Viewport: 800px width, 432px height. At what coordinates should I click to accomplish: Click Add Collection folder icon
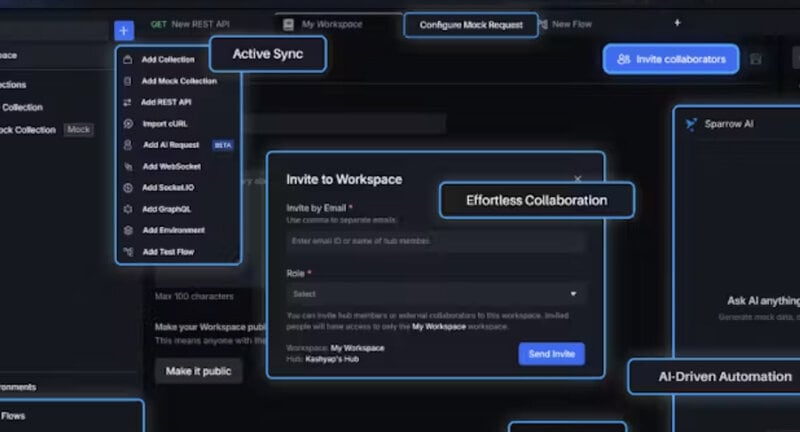(128, 60)
